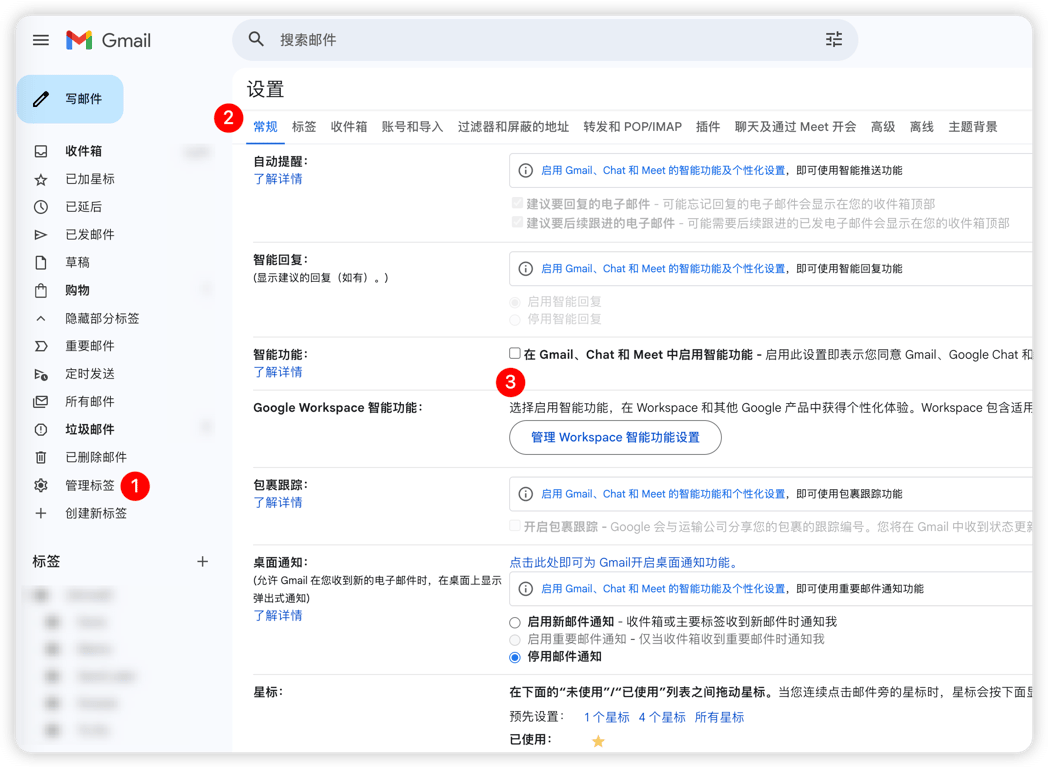This screenshot has height=768, width=1048.
Task: Switch to the 过滤器和屏蔽的地址 tab
Action: click(513, 126)
